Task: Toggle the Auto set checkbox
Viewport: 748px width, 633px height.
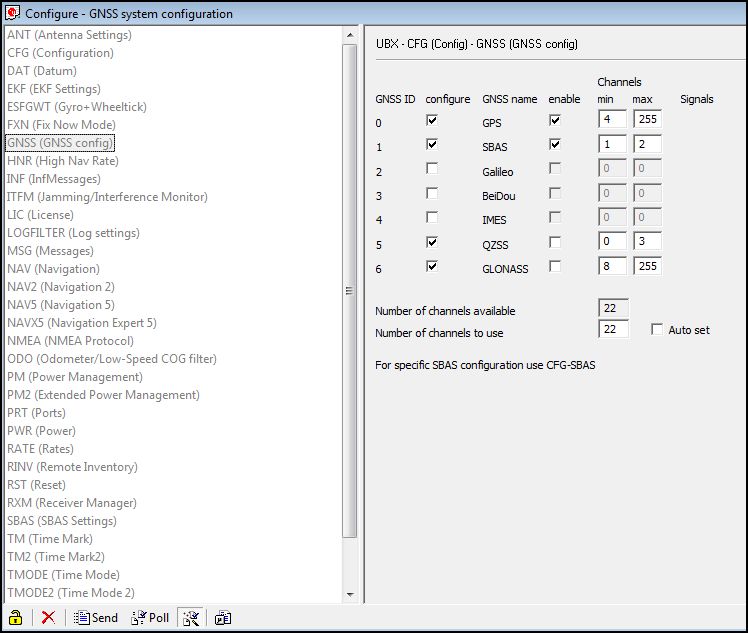Action: [x=657, y=329]
